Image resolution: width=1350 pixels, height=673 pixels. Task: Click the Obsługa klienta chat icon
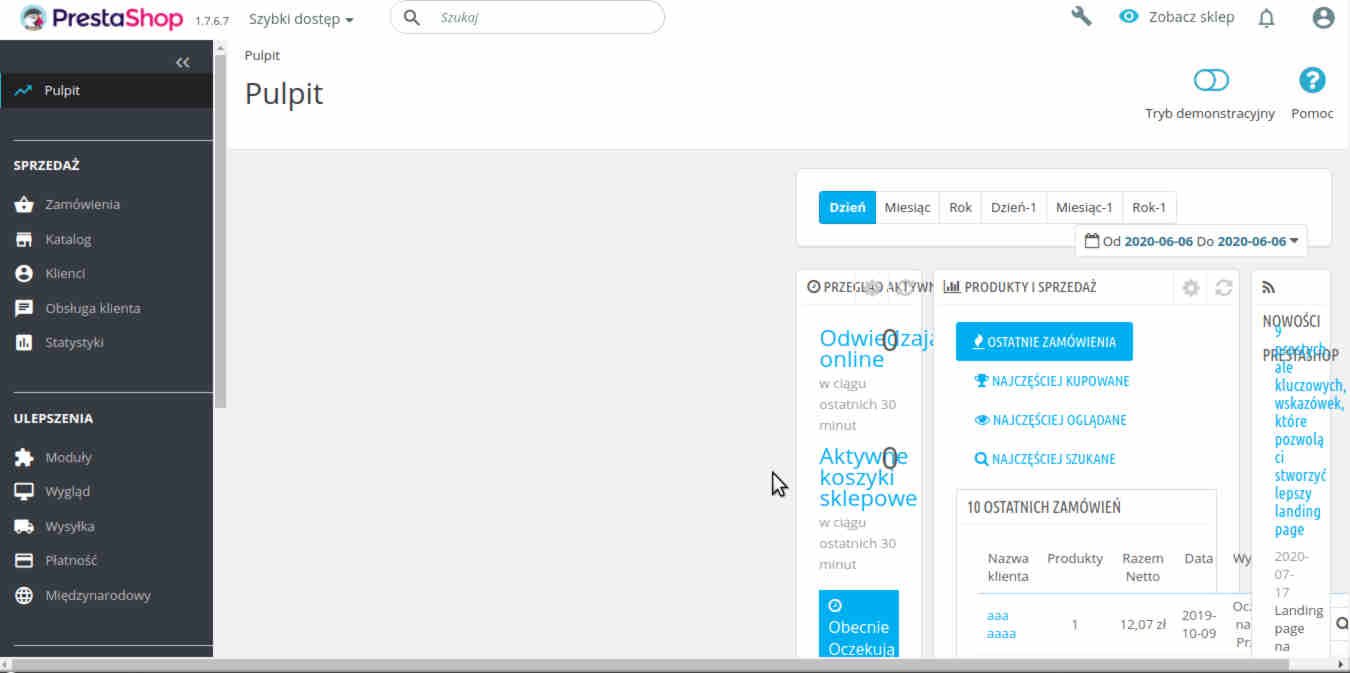click(24, 309)
